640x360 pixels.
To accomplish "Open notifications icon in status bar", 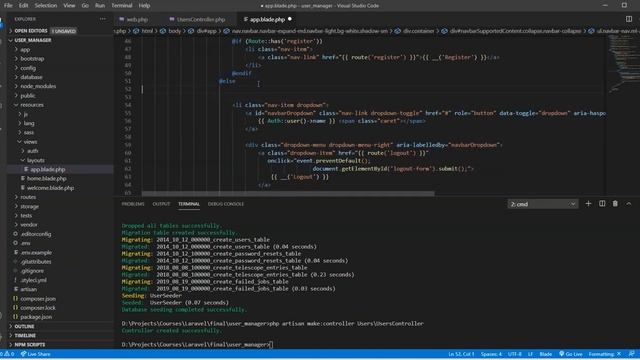I will click(x=632, y=354).
